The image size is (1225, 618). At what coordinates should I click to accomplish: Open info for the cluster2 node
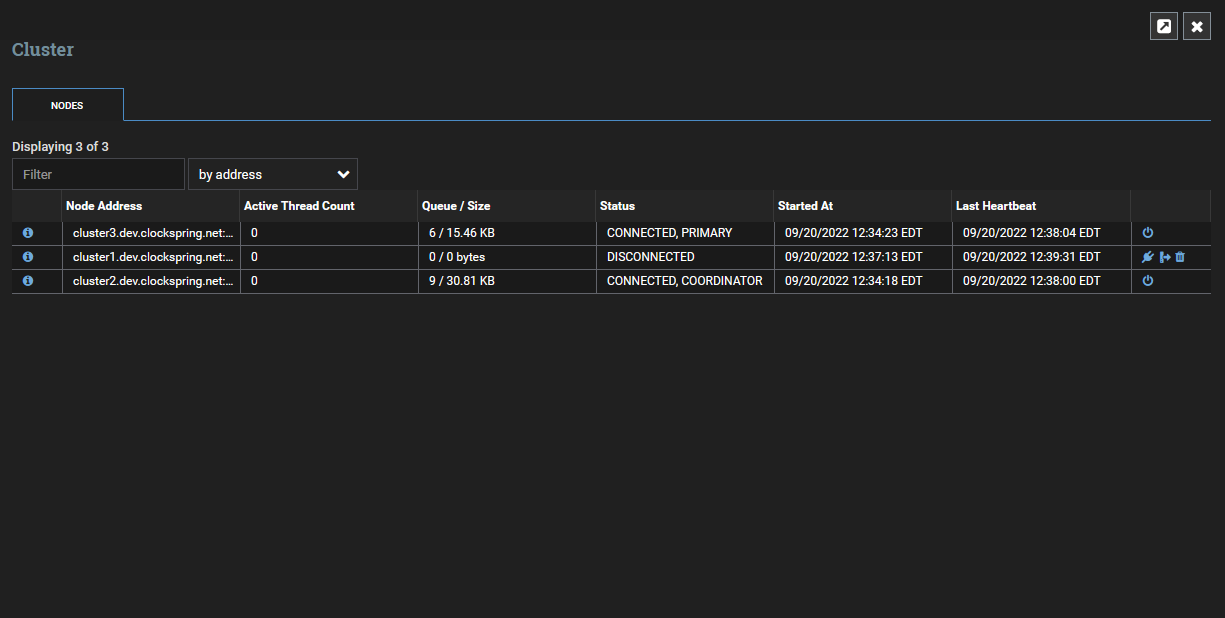[x=28, y=281]
